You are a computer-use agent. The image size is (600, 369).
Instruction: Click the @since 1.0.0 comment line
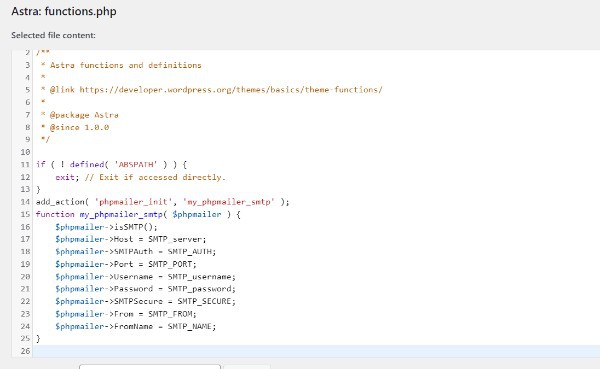point(75,127)
